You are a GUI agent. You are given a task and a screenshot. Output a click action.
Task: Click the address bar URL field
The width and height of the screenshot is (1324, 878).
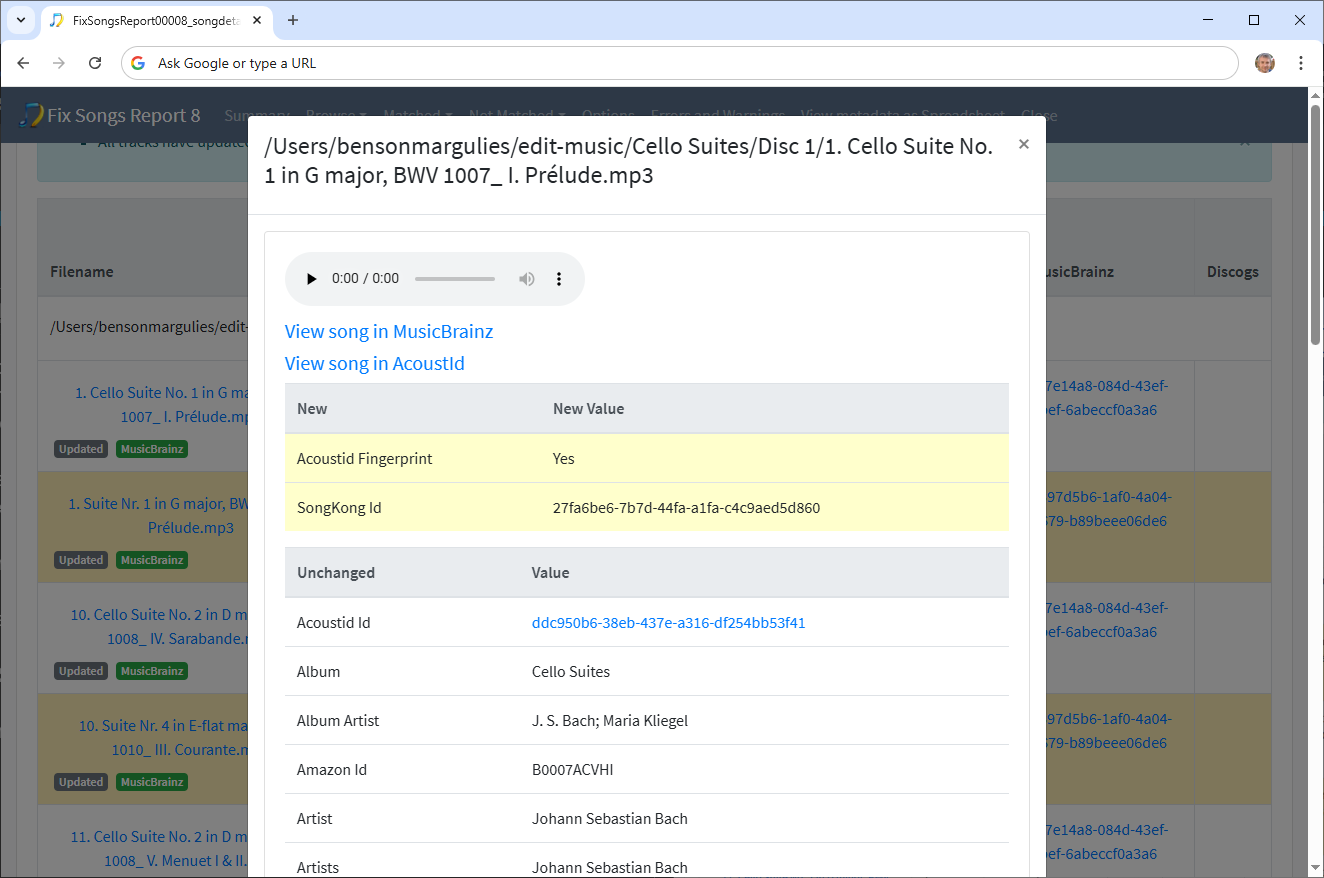click(x=680, y=63)
